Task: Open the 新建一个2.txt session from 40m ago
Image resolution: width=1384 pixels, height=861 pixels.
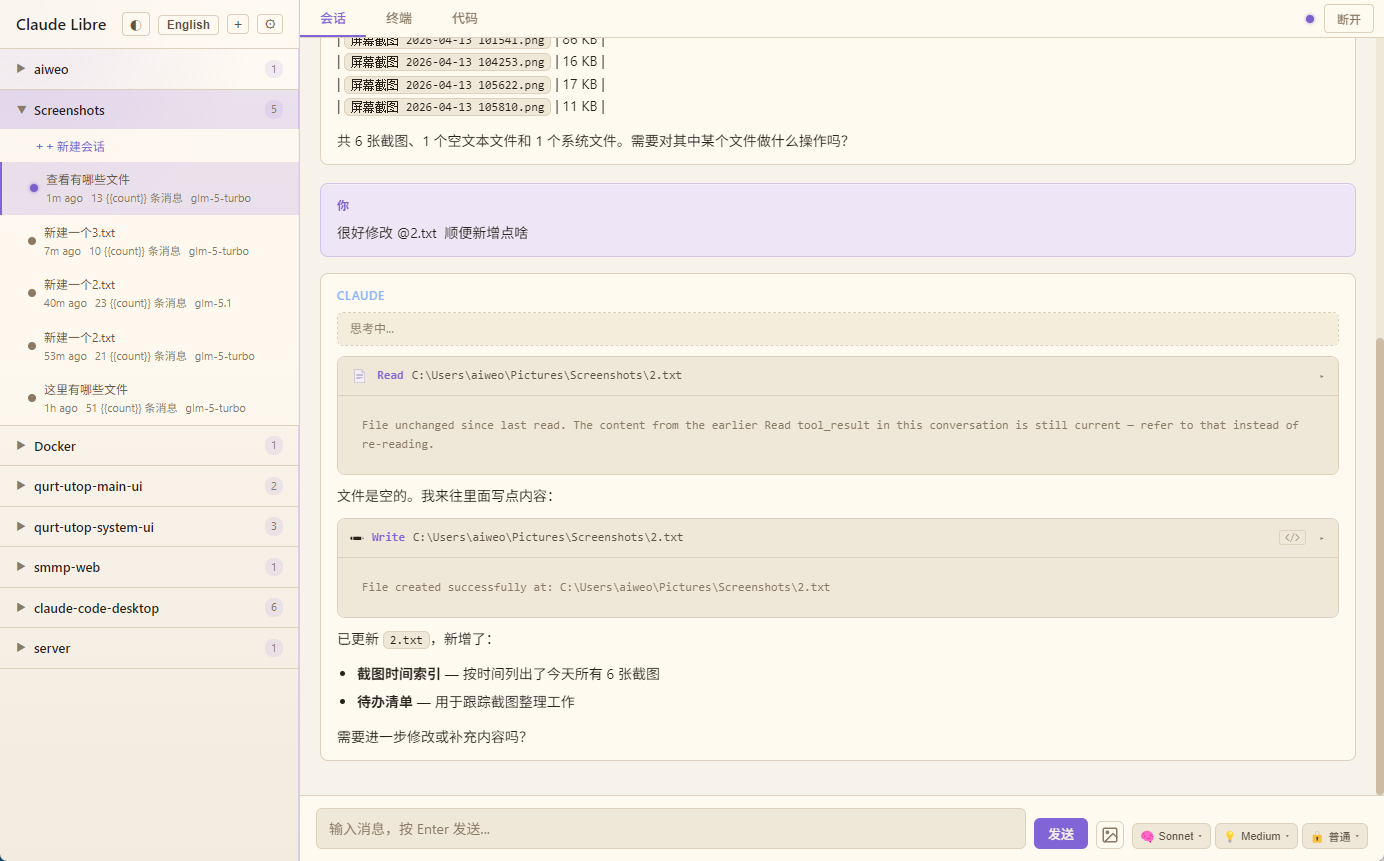Action: (149, 293)
